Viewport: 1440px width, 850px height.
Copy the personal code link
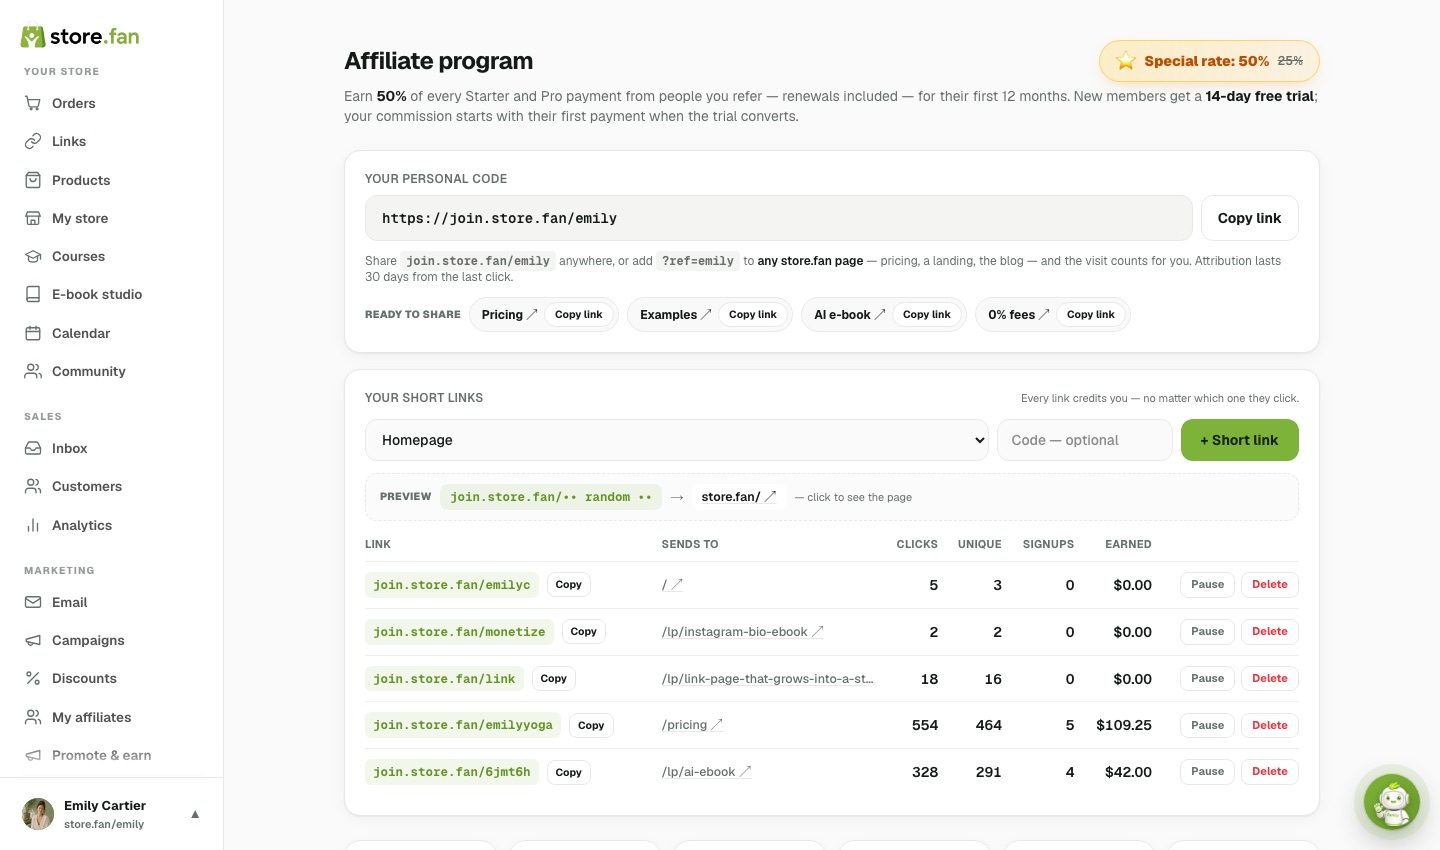[1249, 218]
